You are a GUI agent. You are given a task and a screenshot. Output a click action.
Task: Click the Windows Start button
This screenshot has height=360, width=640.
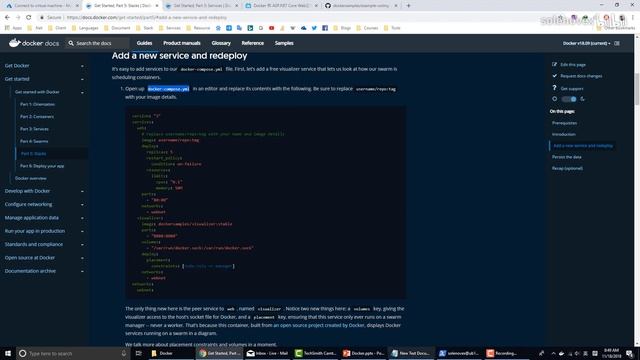(x=7, y=353)
